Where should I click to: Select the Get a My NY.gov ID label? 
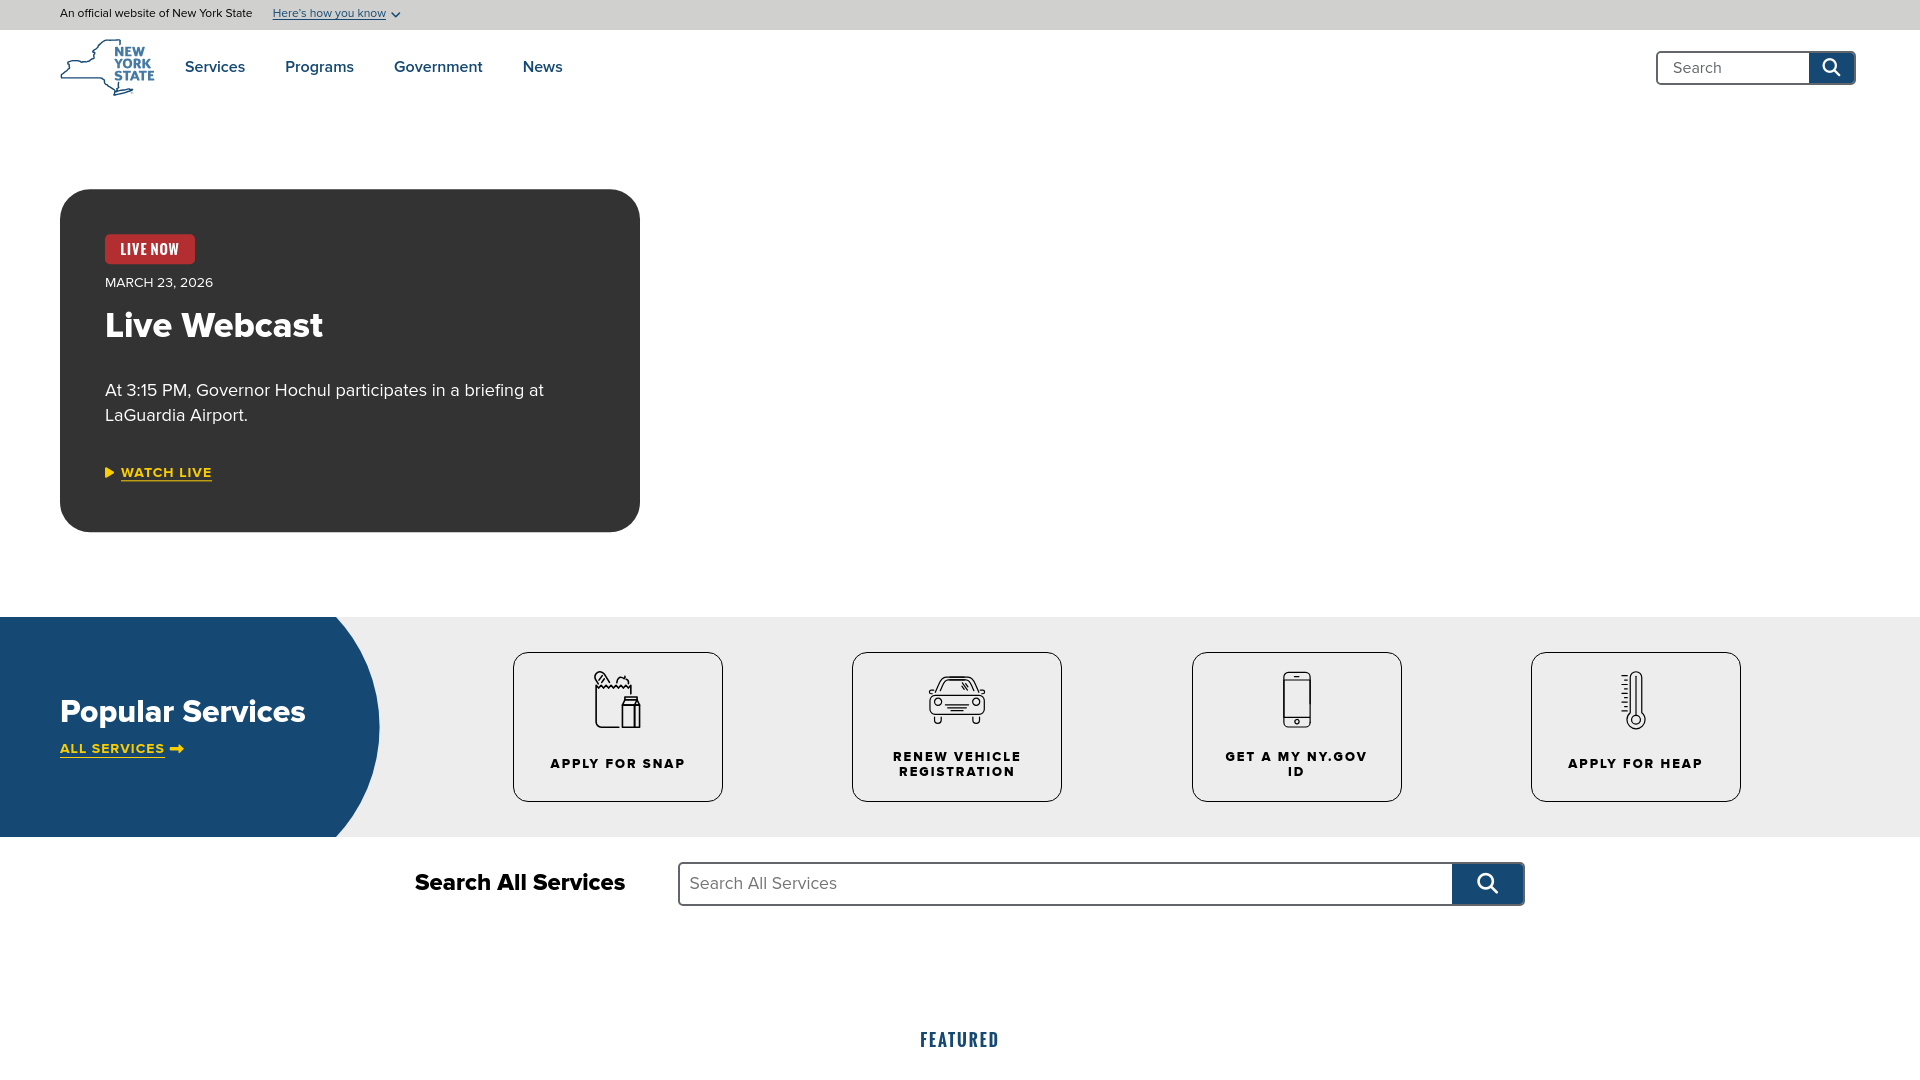click(1296, 764)
